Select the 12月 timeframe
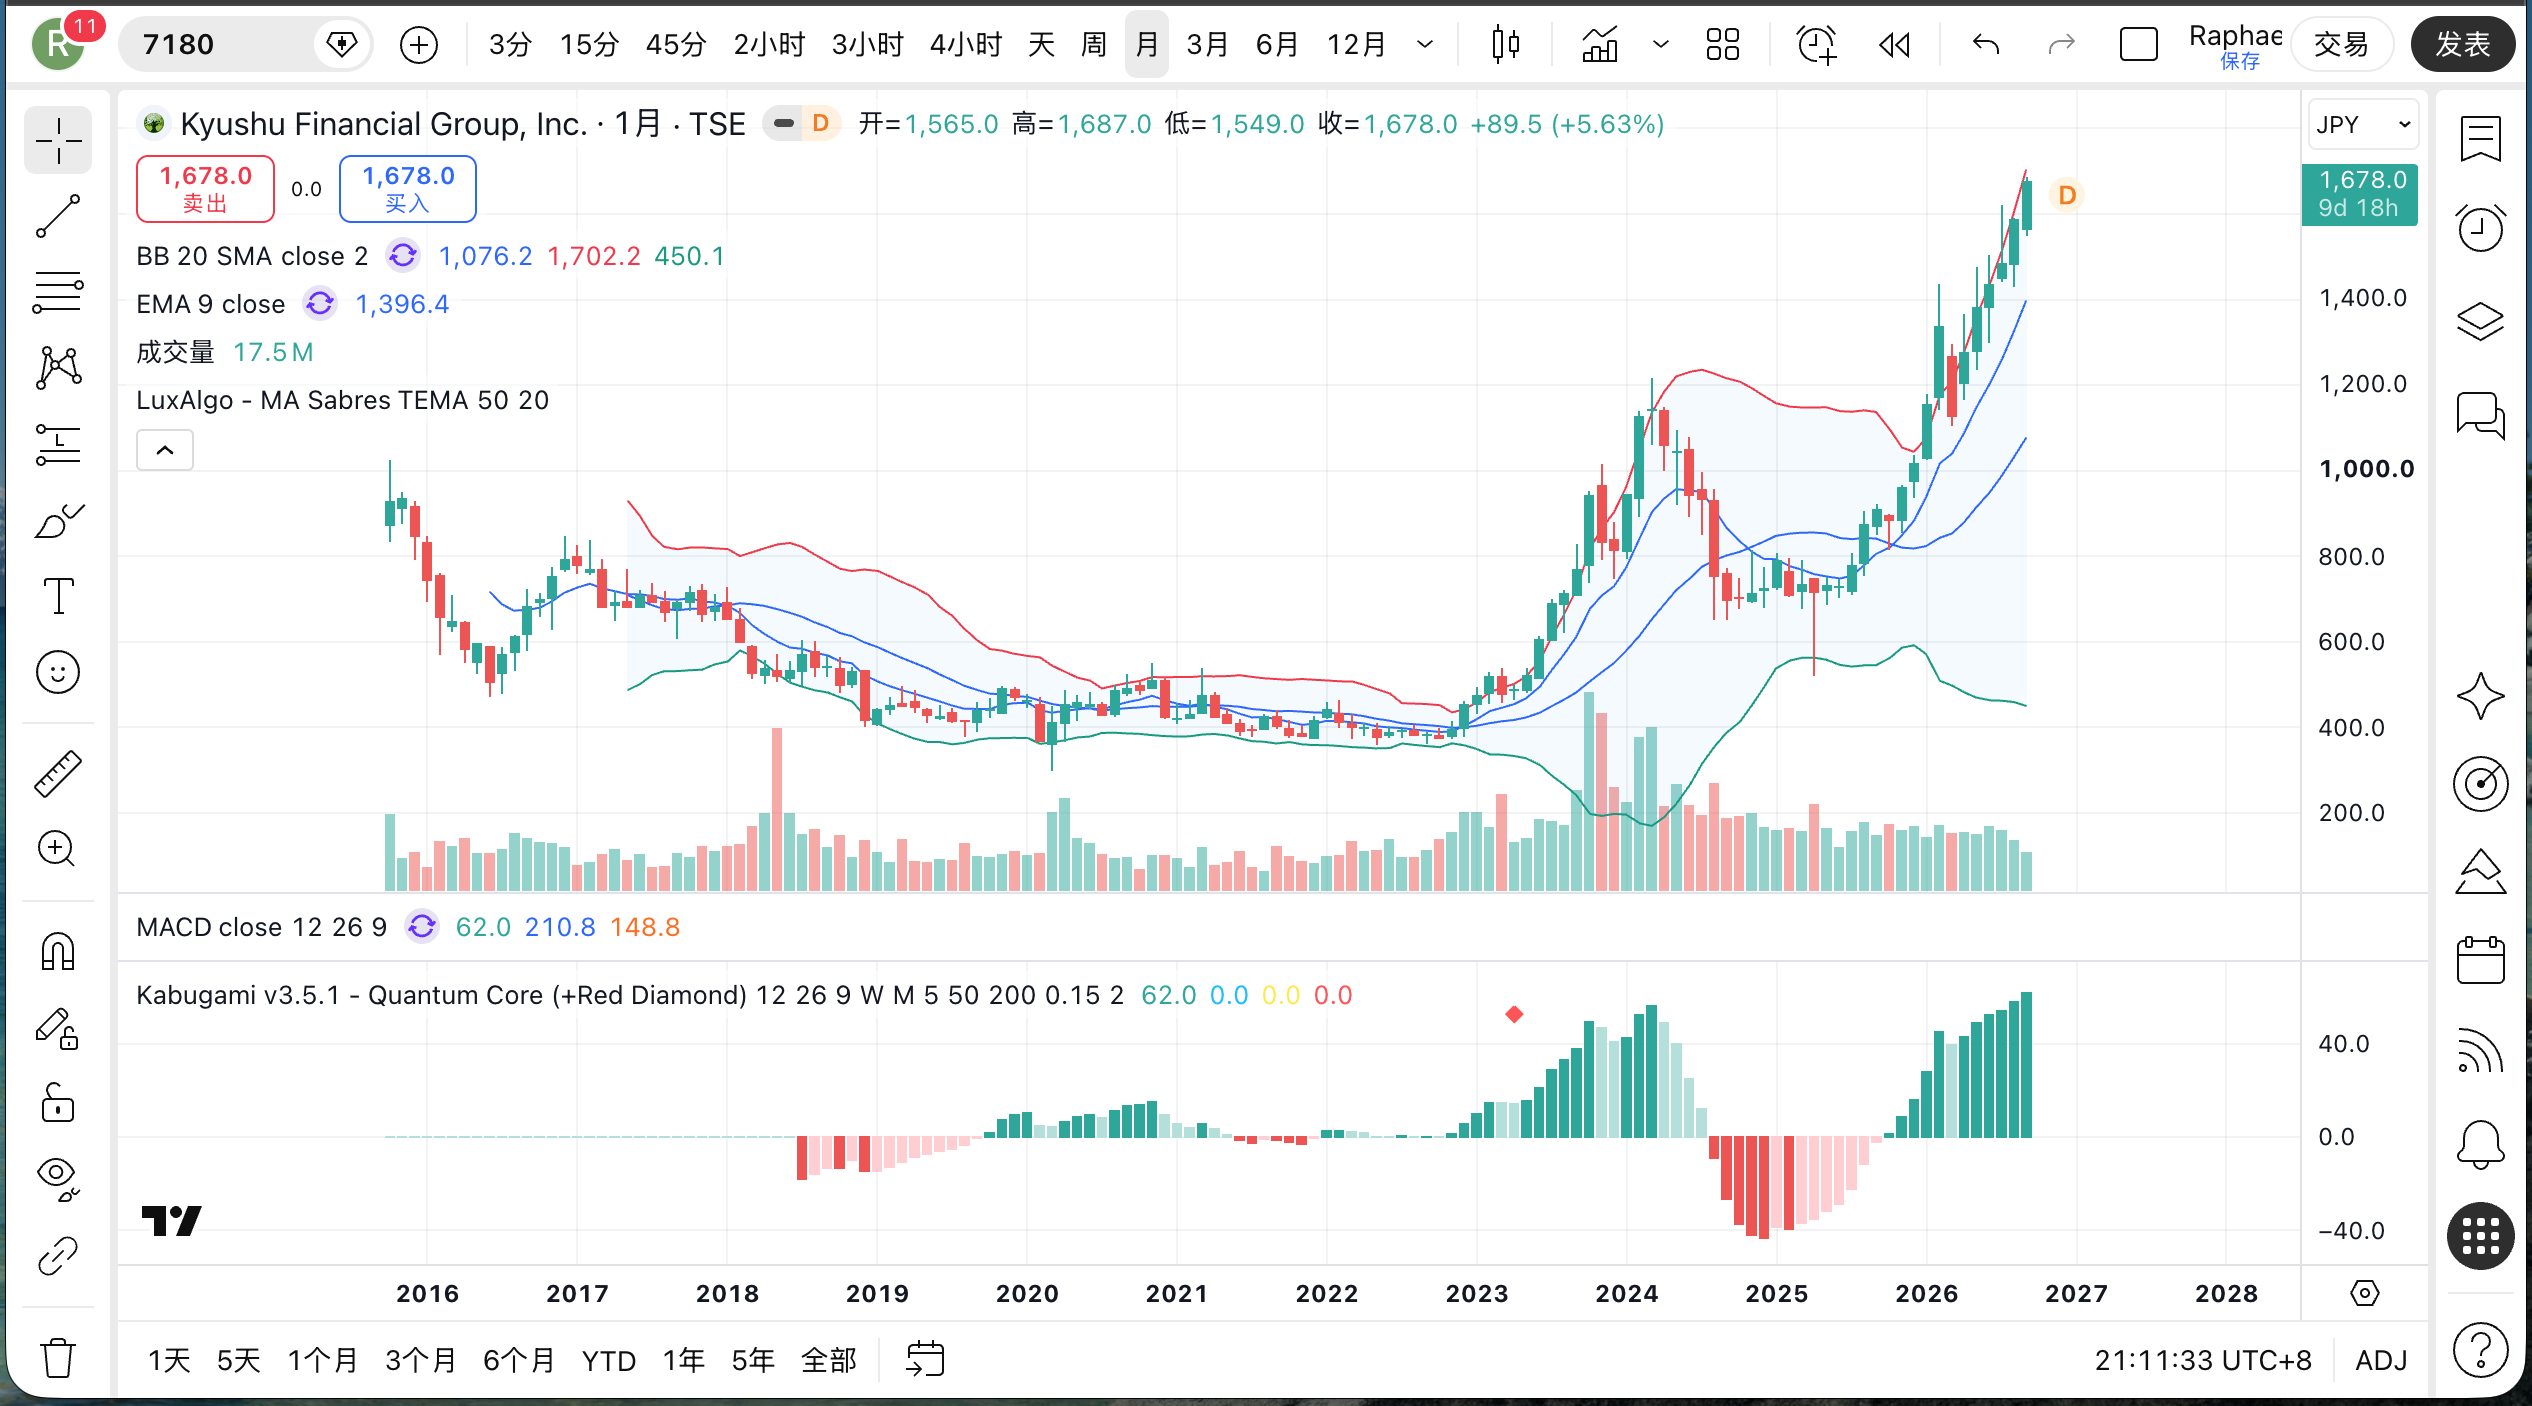 point(1357,45)
